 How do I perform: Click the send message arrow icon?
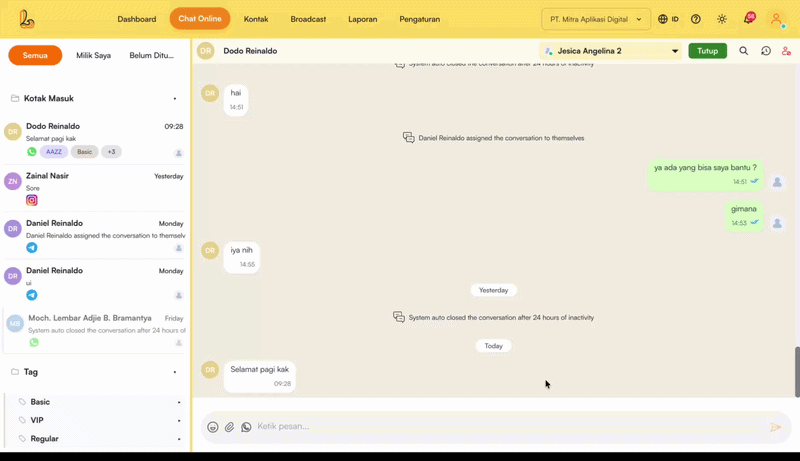775,427
